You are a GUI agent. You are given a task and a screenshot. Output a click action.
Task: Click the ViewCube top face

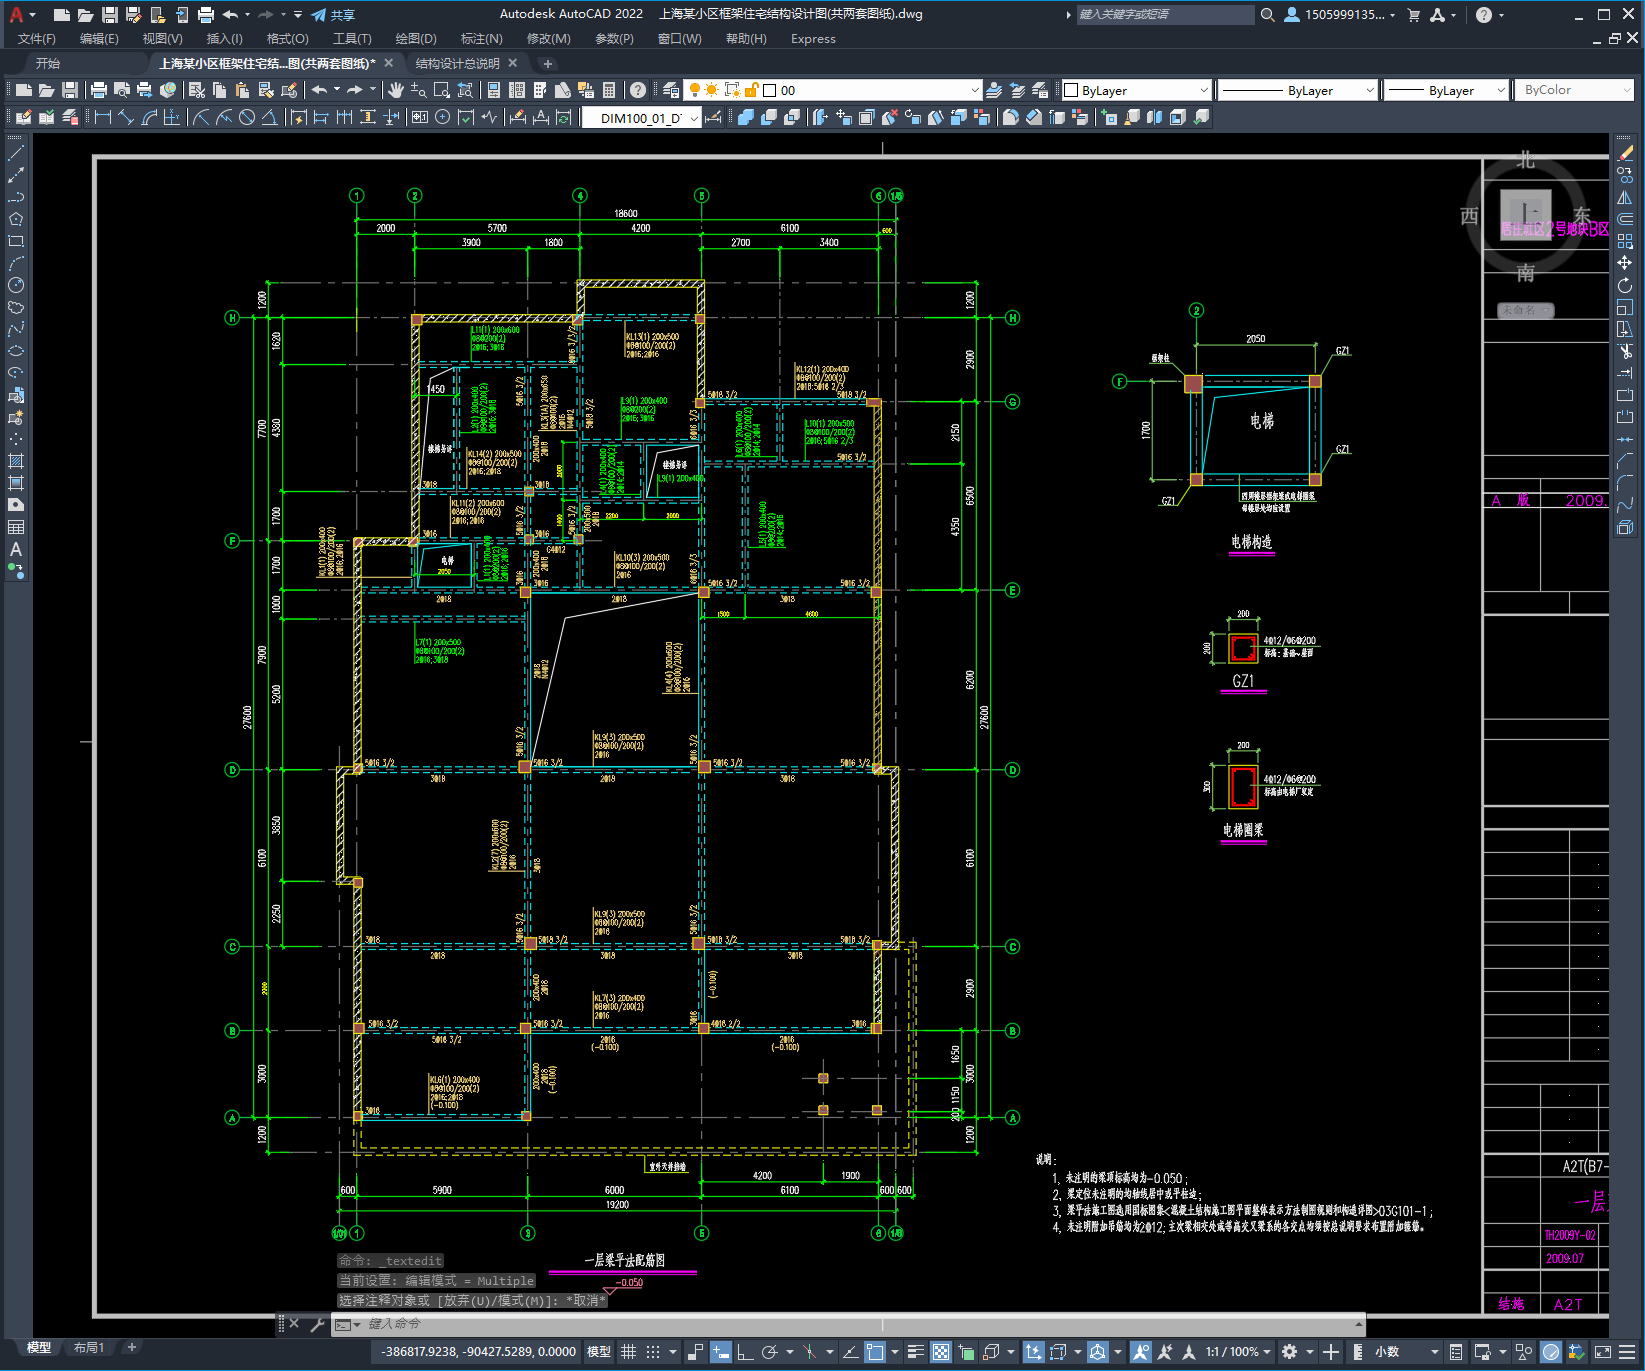click(x=1525, y=213)
